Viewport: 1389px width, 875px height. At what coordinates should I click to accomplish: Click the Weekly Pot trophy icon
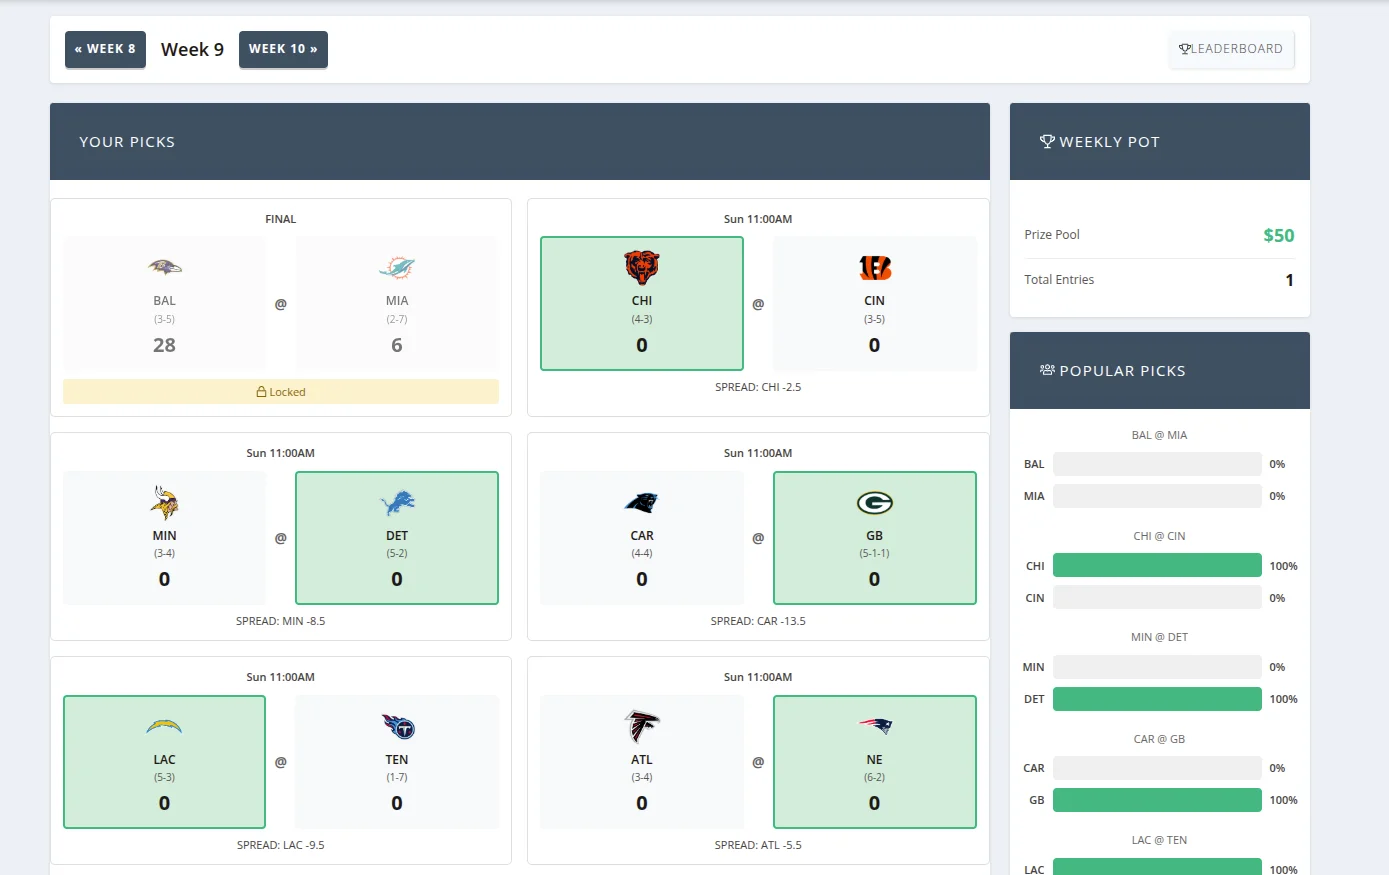tap(1047, 142)
